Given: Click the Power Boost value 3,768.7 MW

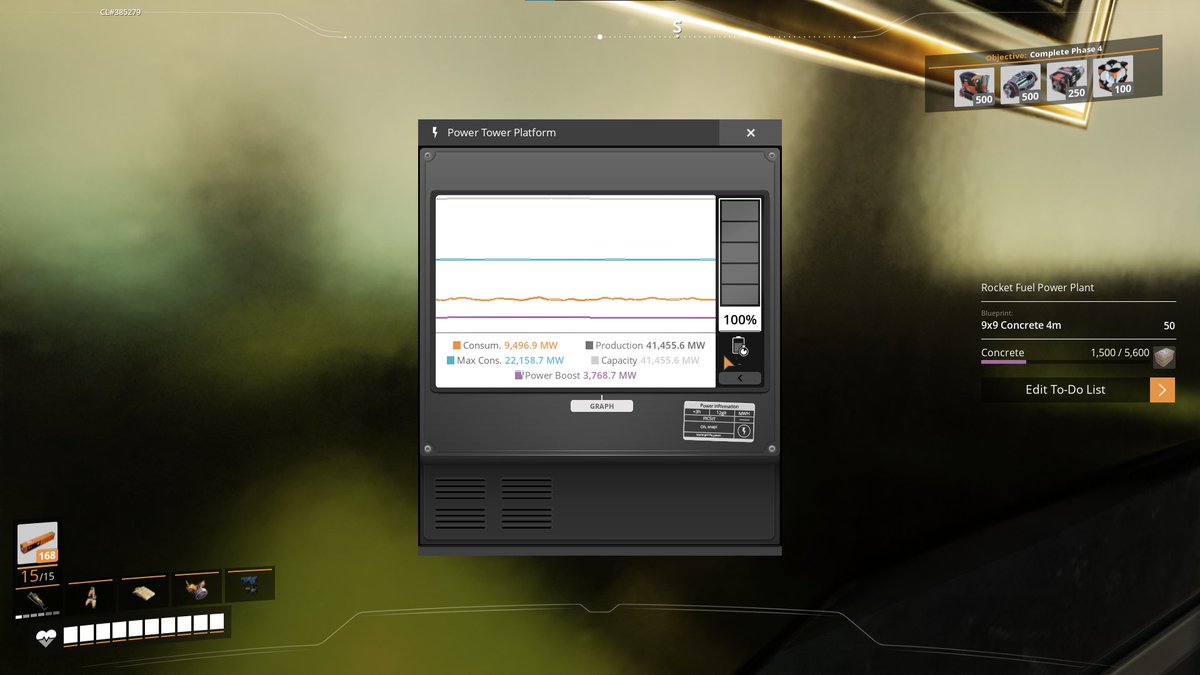Looking at the screenshot, I should tap(609, 375).
